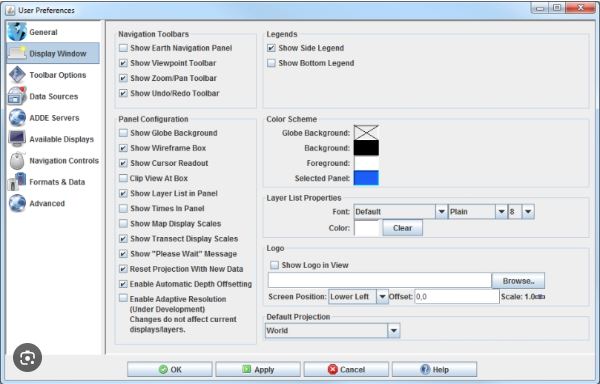Toggle Show "Please Wait" Message checkbox

123,254
